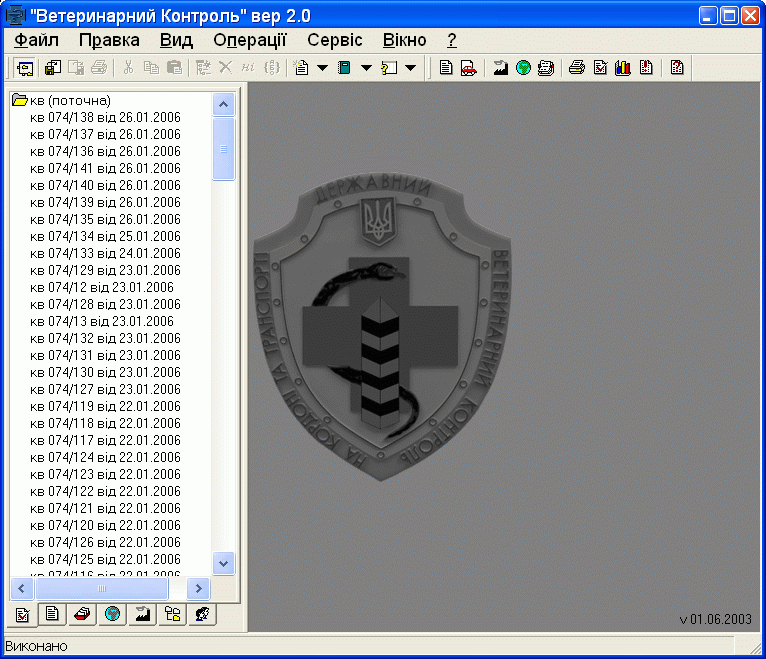Open the help question mark toolbar icon

pos(677,67)
